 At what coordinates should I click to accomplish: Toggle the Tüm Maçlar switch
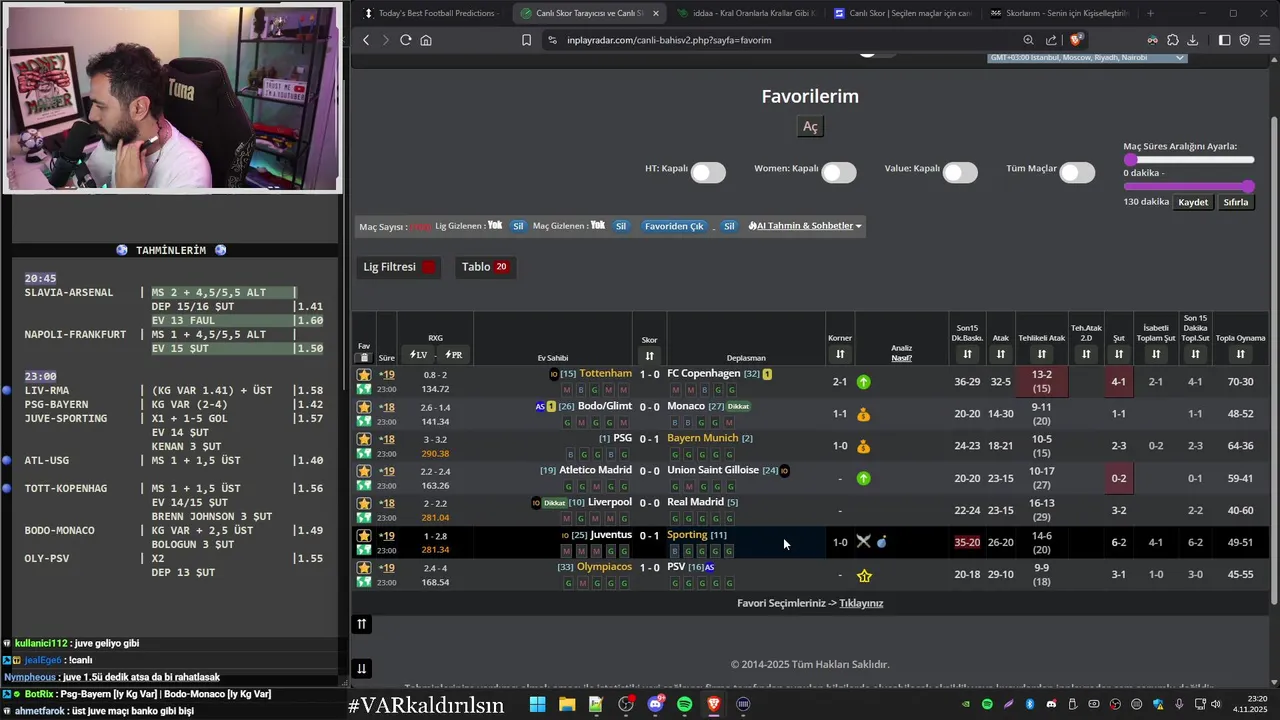(x=1077, y=173)
